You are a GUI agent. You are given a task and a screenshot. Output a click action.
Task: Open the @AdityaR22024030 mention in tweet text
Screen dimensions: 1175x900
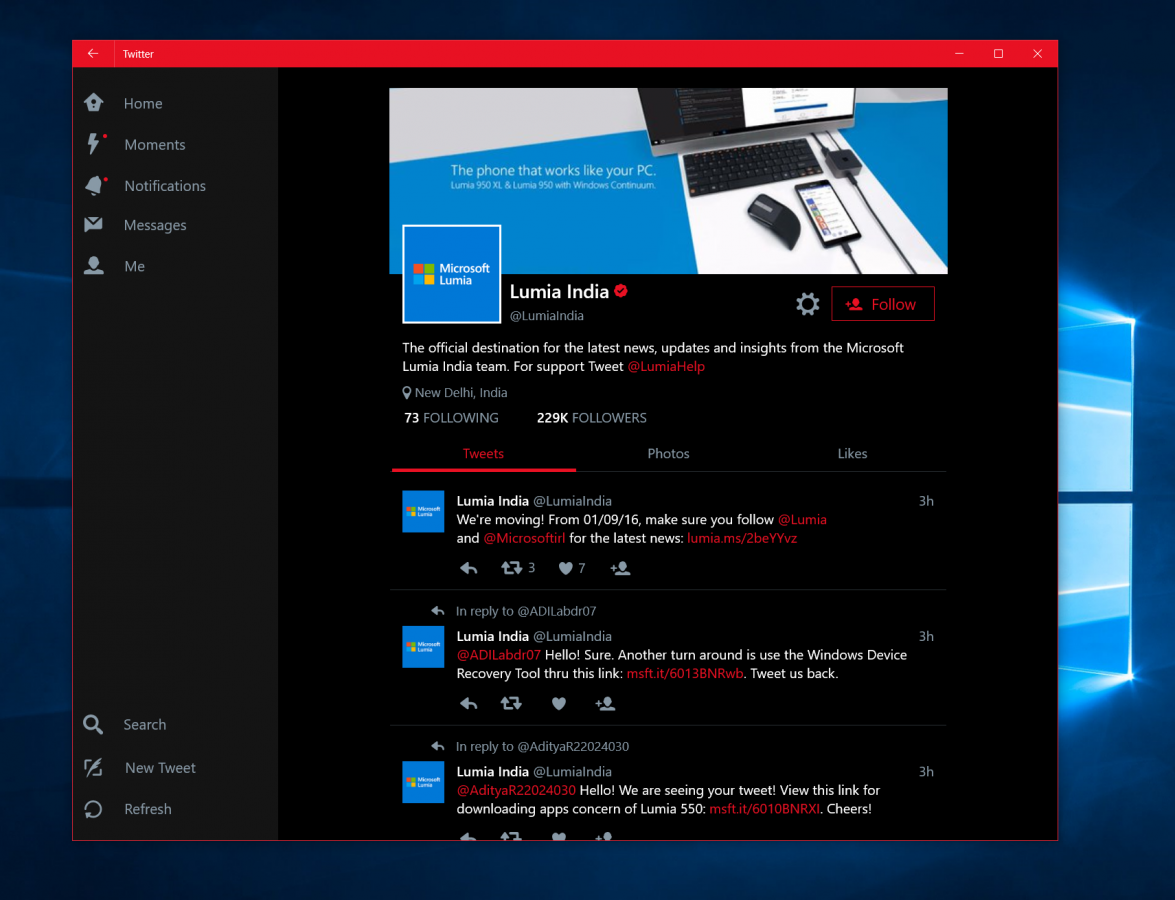tap(516, 790)
